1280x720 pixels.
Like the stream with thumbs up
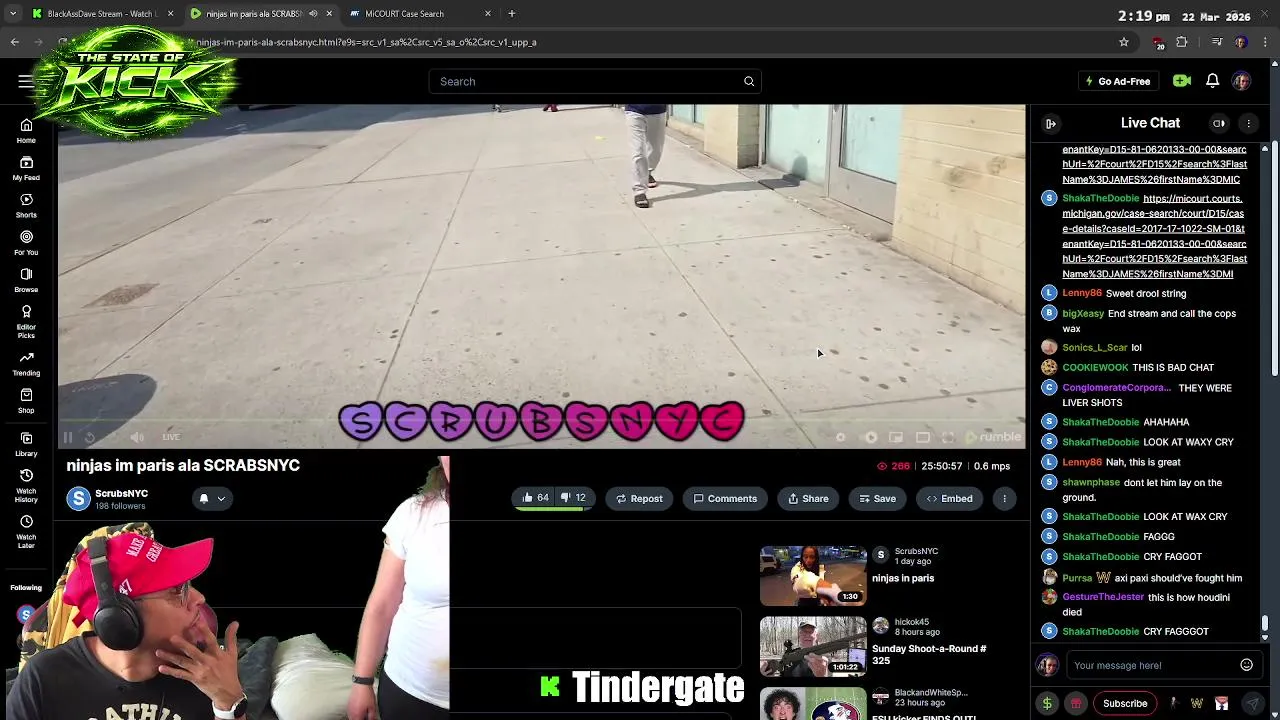tap(535, 498)
